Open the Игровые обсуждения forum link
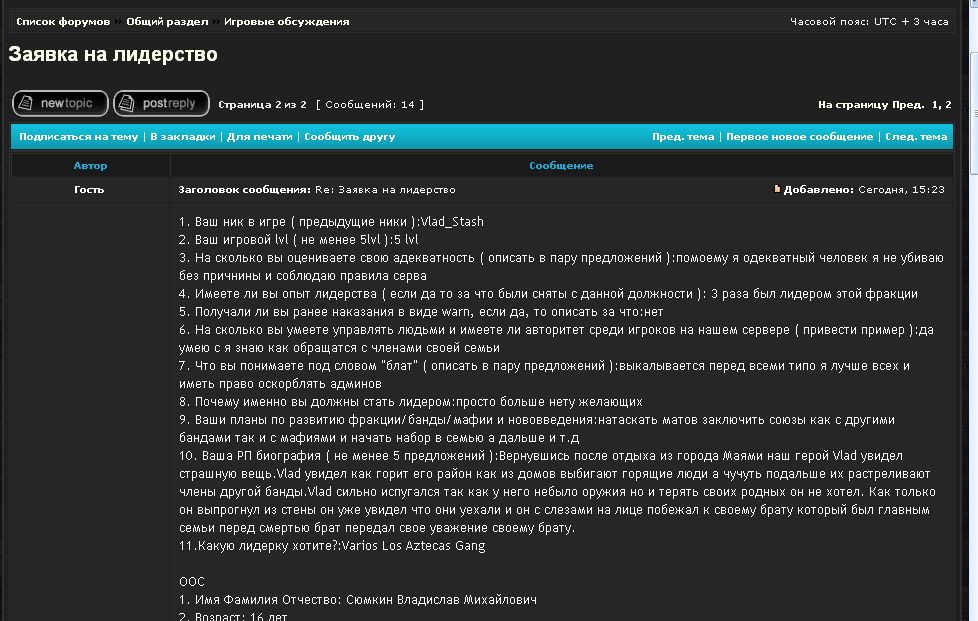This screenshot has width=978, height=621. tap(287, 21)
